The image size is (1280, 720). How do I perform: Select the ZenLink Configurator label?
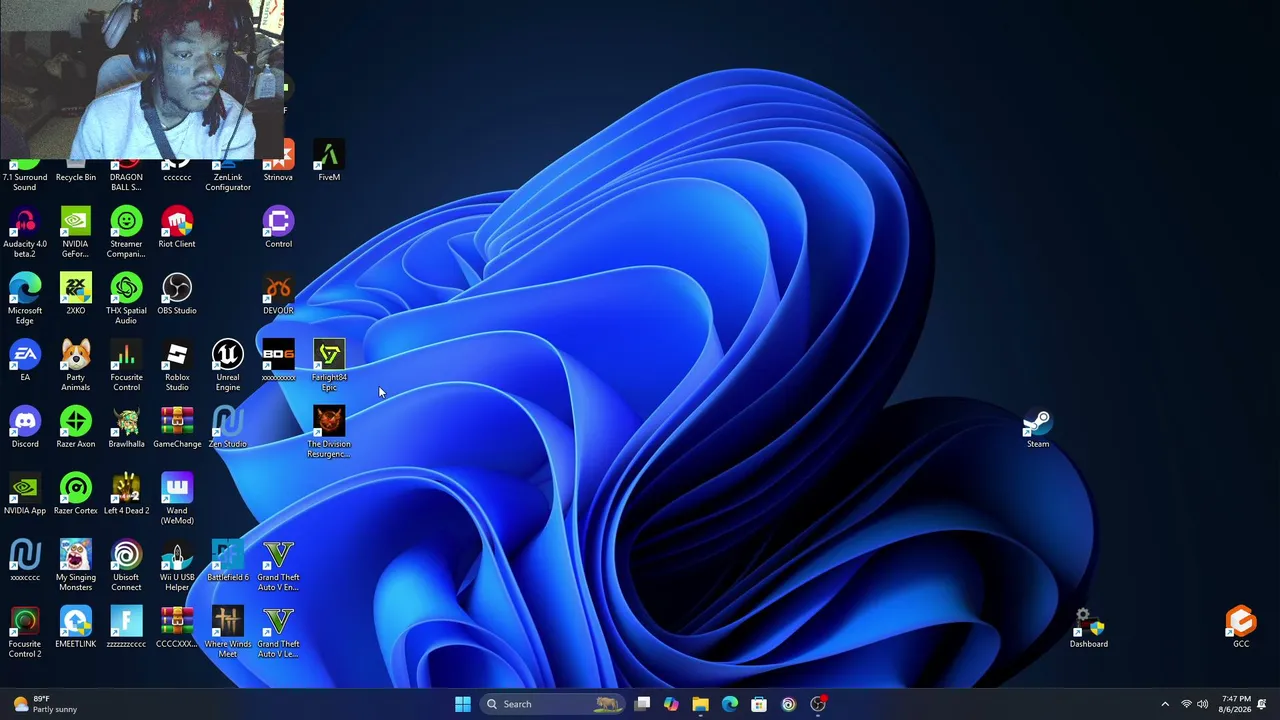click(228, 182)
